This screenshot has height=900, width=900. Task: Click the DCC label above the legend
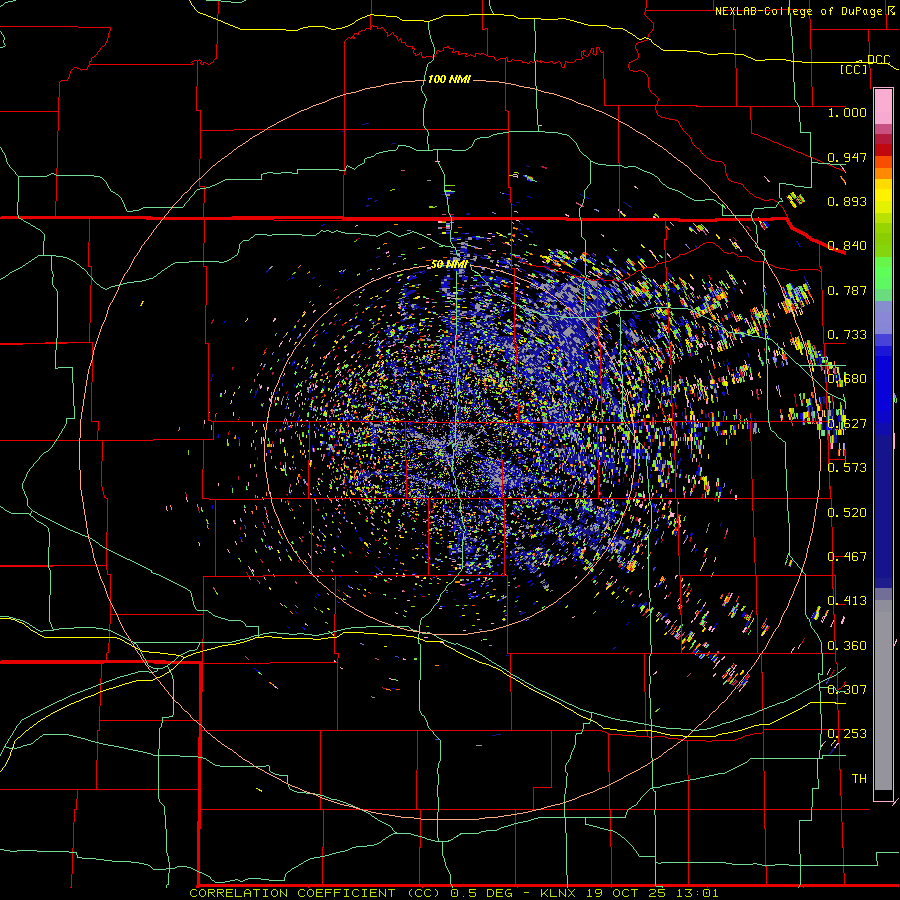pos(878,60)
